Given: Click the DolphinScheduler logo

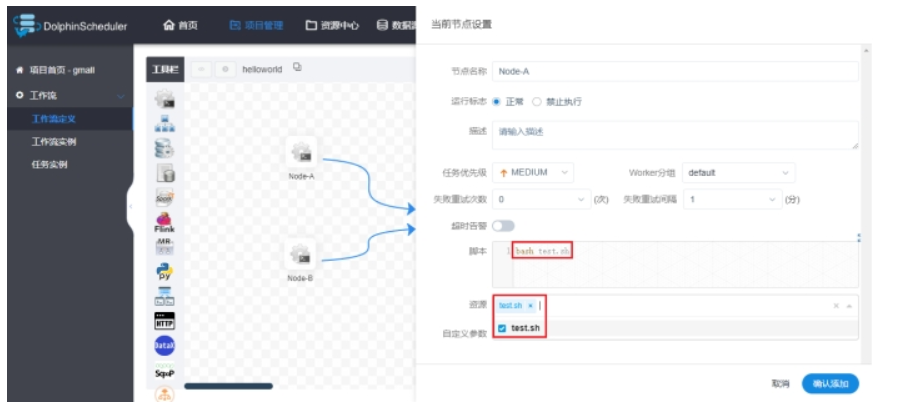Looking at the screenshot, I should (70, 26).
